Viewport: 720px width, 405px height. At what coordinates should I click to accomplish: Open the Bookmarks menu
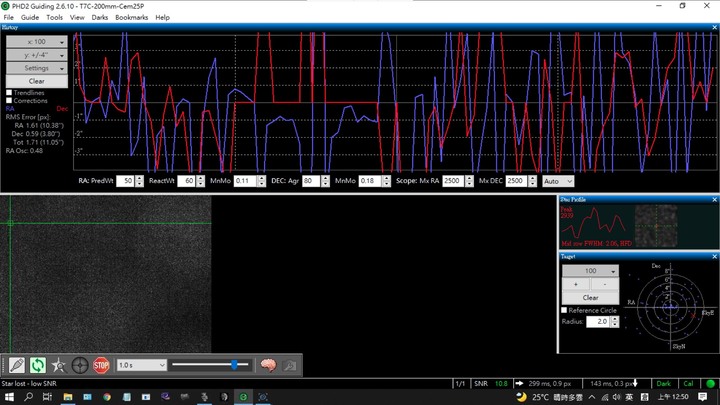click(x=131, y=17)
